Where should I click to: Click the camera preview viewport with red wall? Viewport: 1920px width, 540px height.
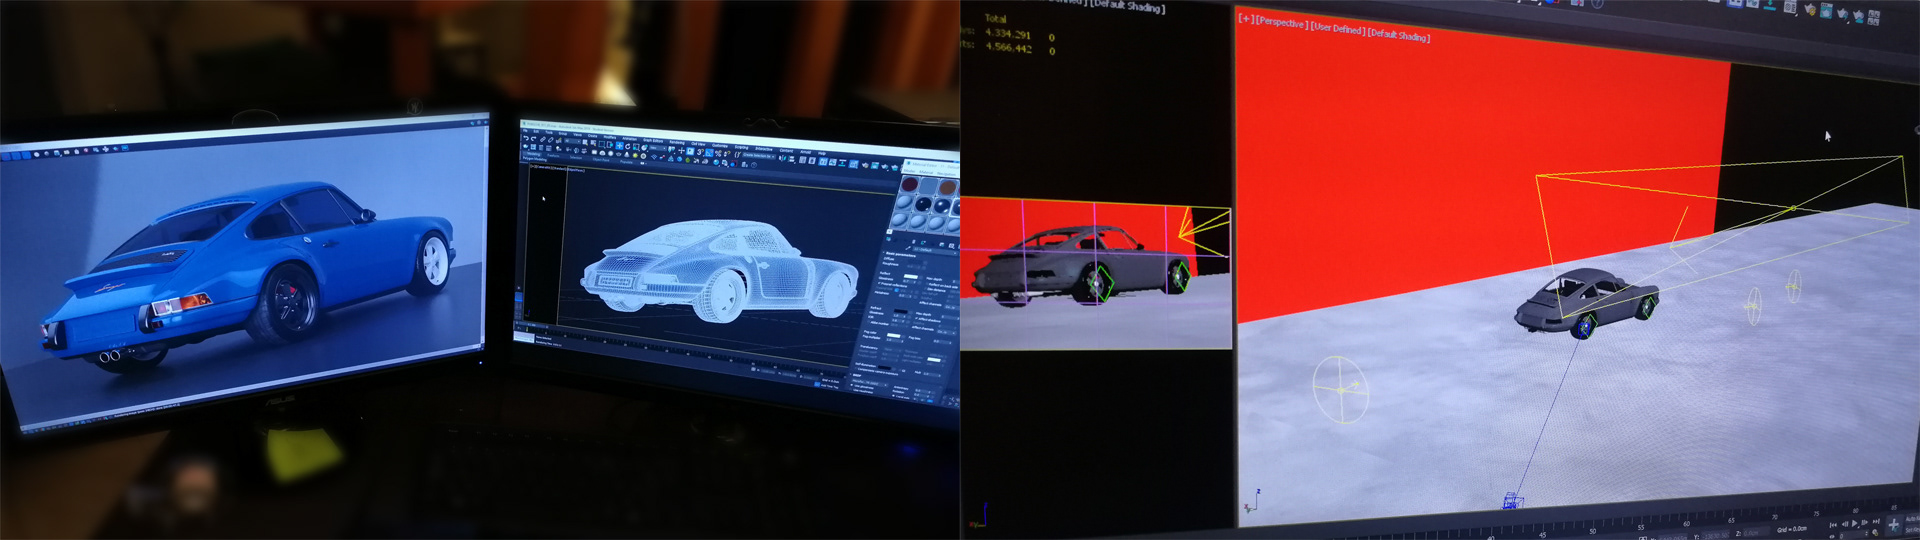(1095, 273)
